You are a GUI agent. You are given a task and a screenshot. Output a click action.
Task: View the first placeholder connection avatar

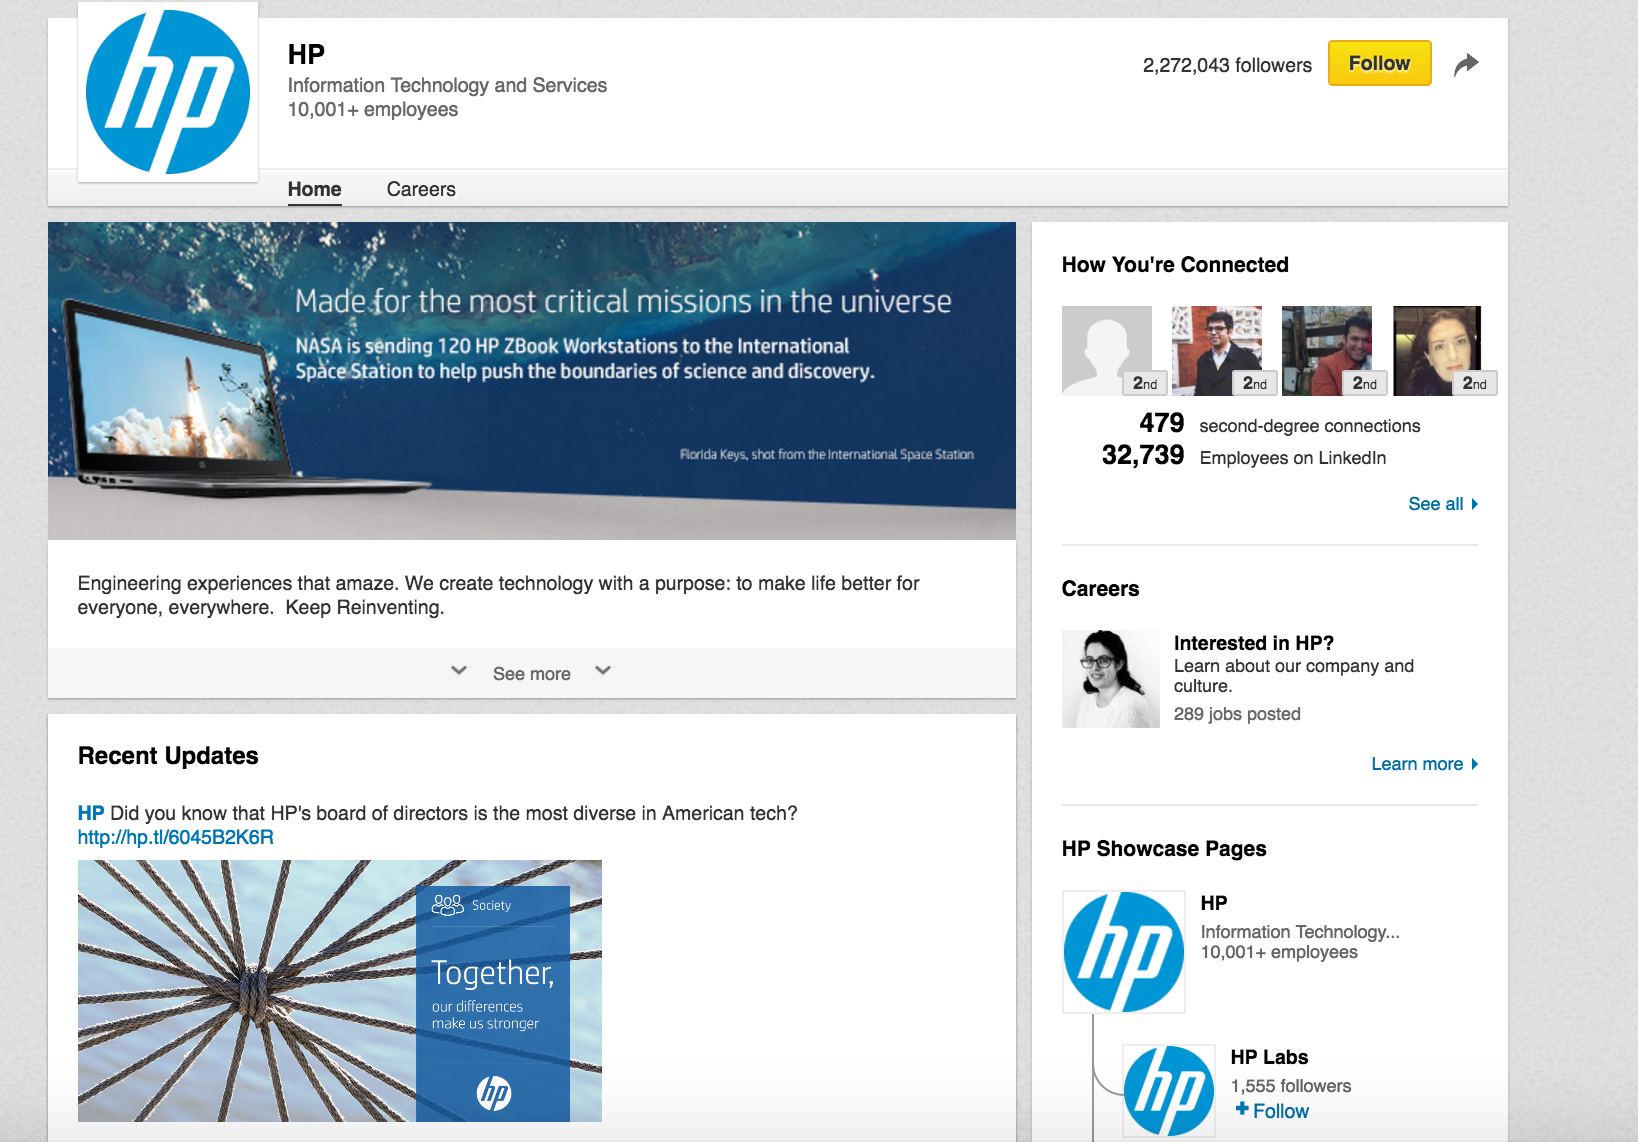(1107, 351)
